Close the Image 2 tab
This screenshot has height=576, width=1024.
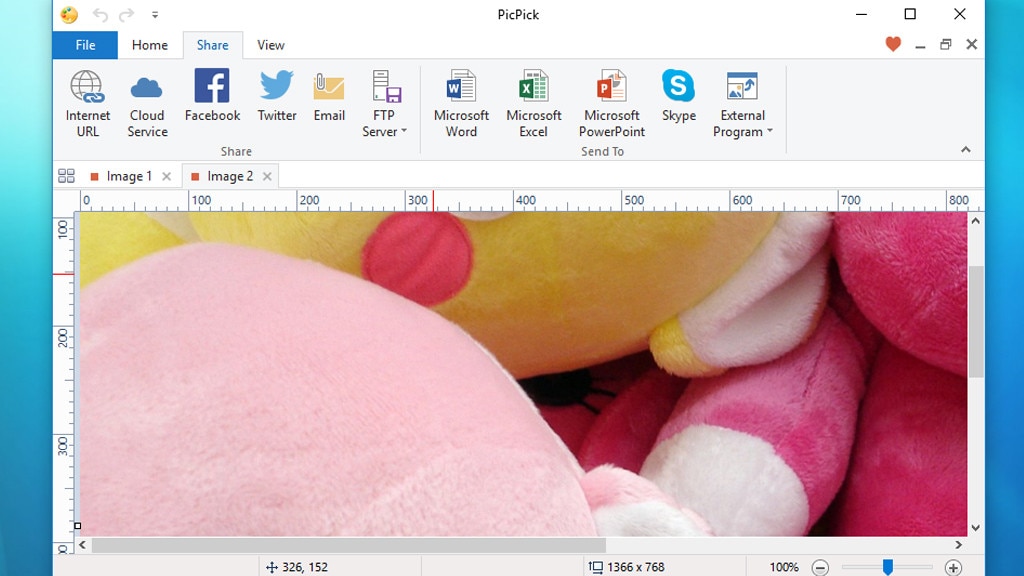267,176
